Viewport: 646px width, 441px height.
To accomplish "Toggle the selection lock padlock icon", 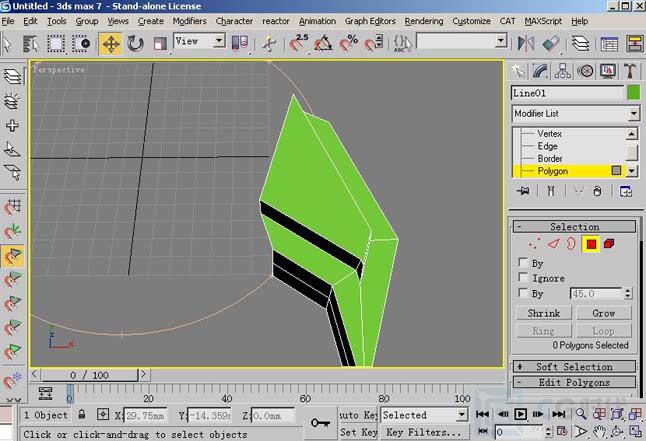I will pyautogui.click(x=82, y=414).
